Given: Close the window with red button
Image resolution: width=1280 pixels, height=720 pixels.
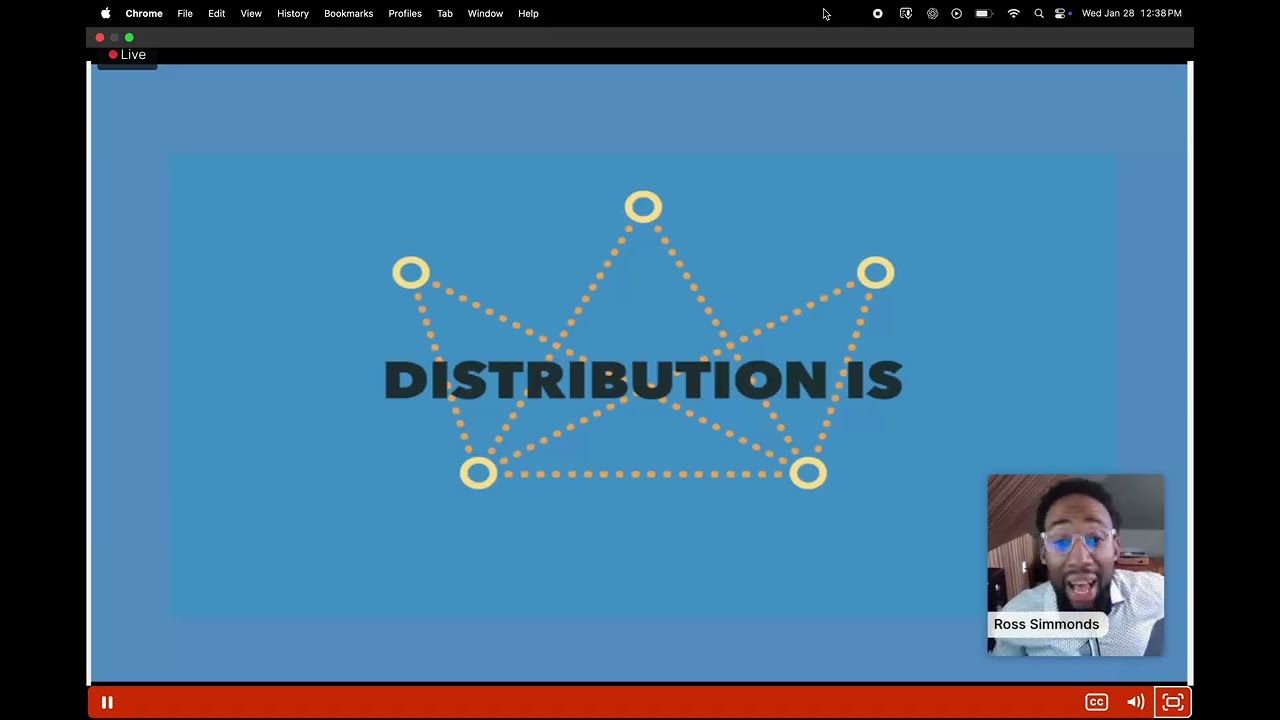Looking at the screenshot, I should coord(100,37).
